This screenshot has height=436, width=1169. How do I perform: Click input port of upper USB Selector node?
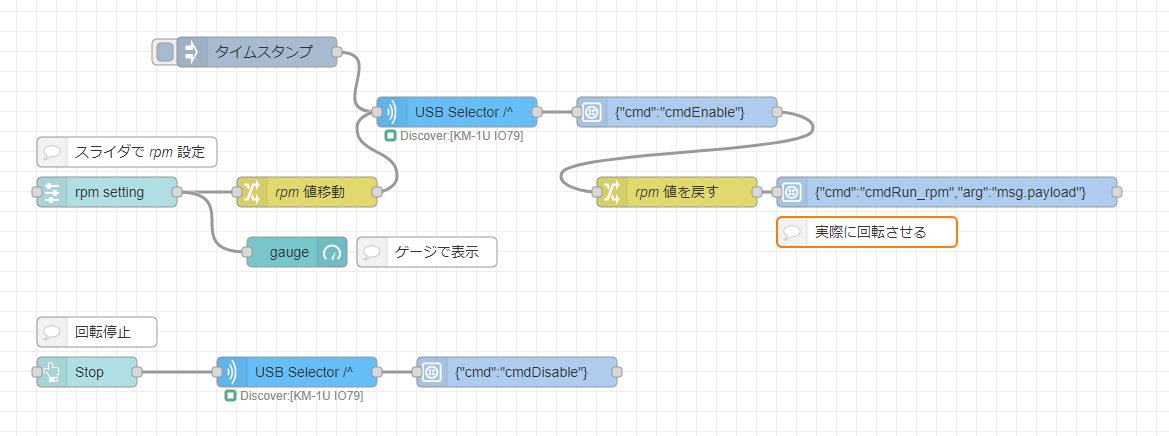[x=376, y=113]
